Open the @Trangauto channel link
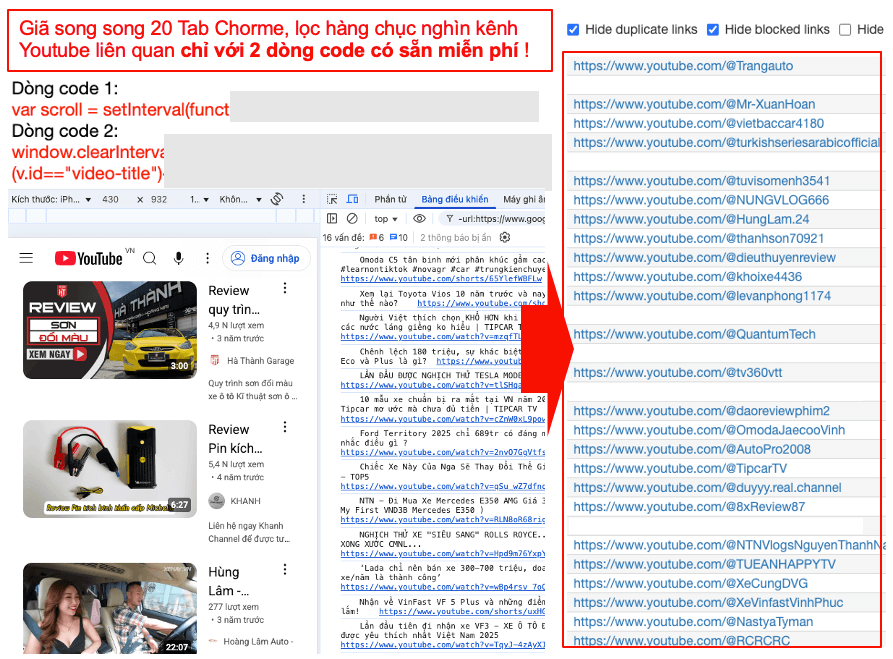 (683, 66)
